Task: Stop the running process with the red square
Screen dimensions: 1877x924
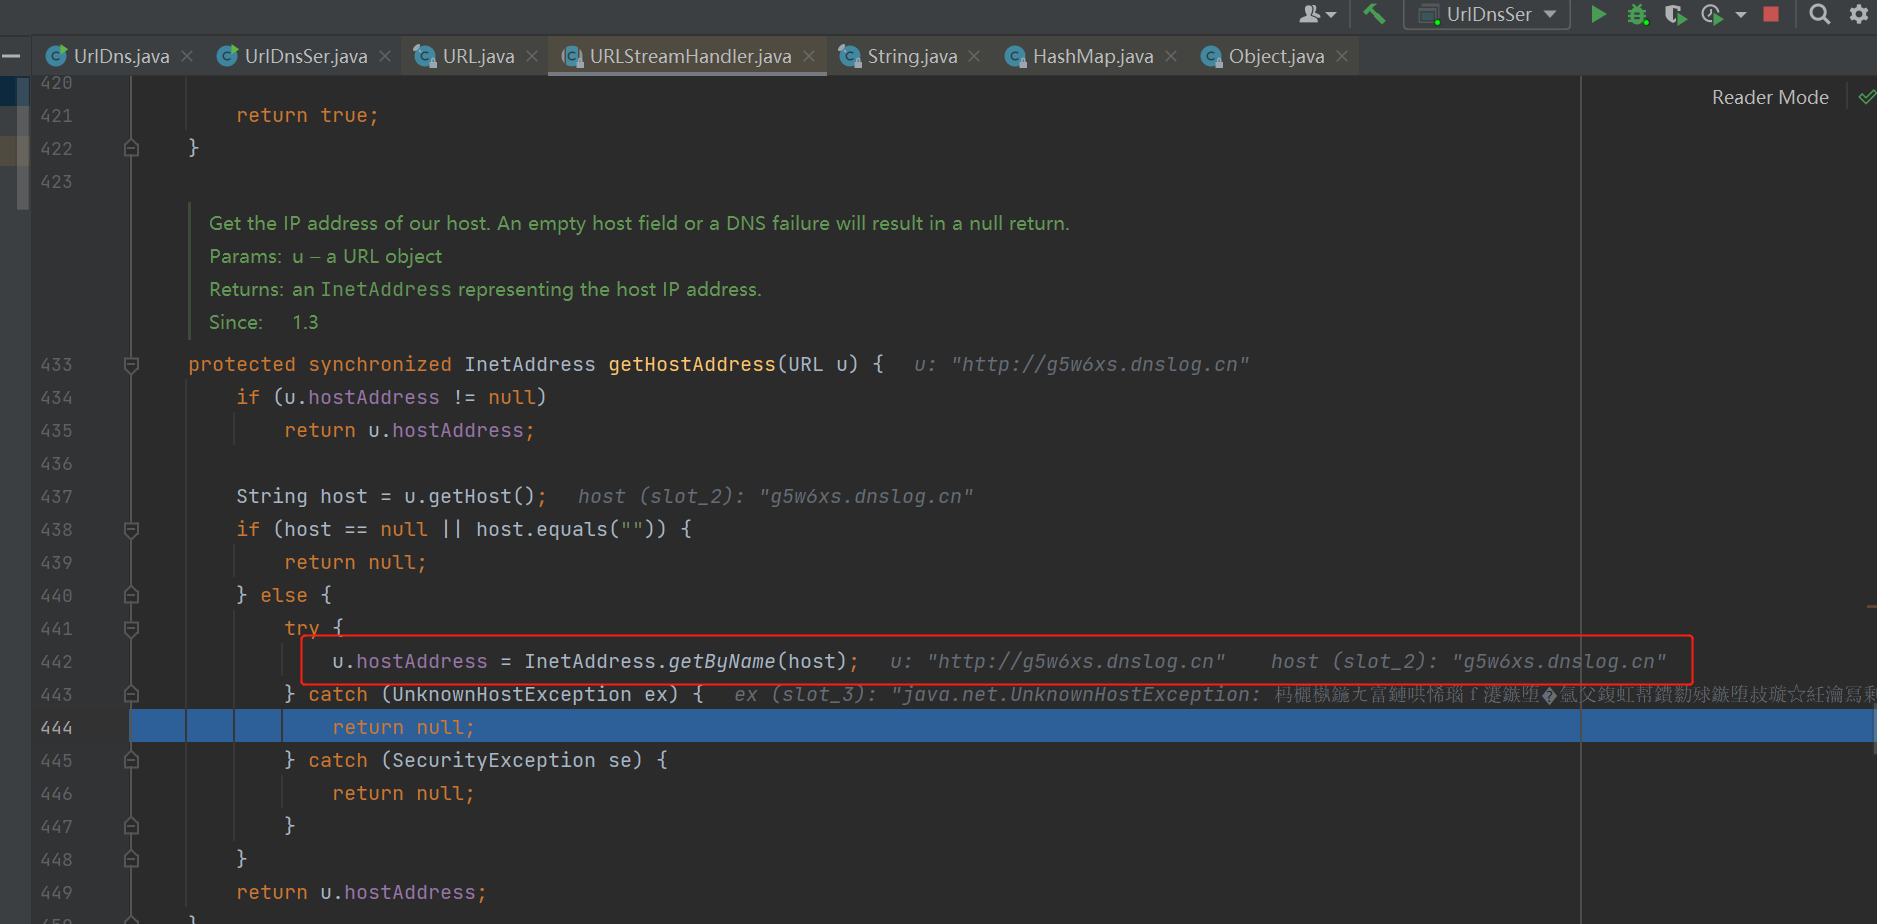Action: tap(1771, 14)
